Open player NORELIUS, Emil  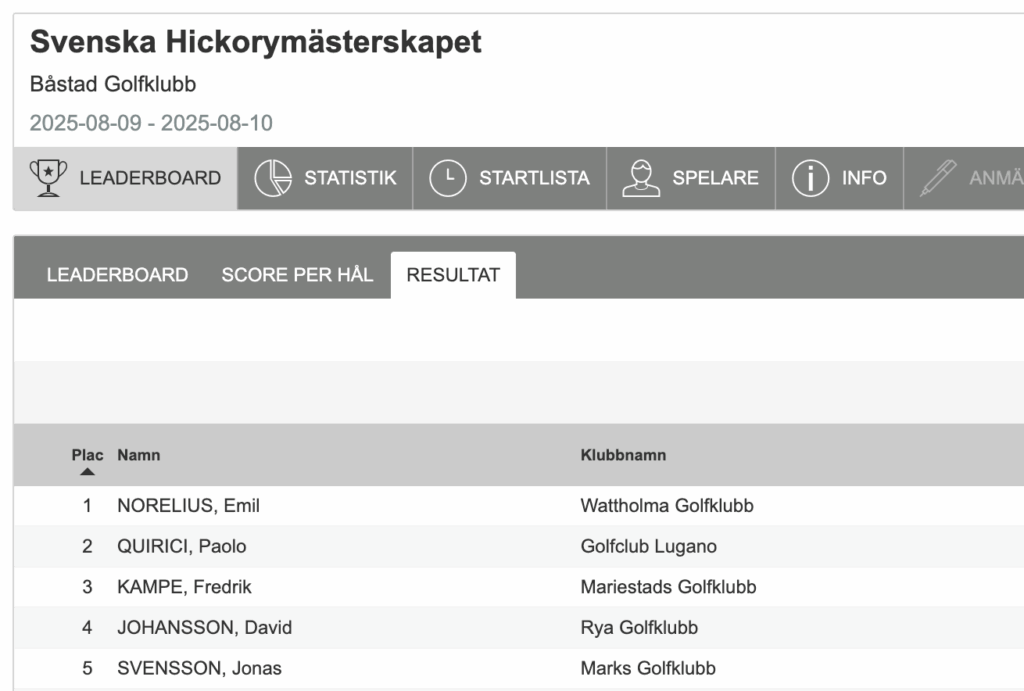coord(188,506)
